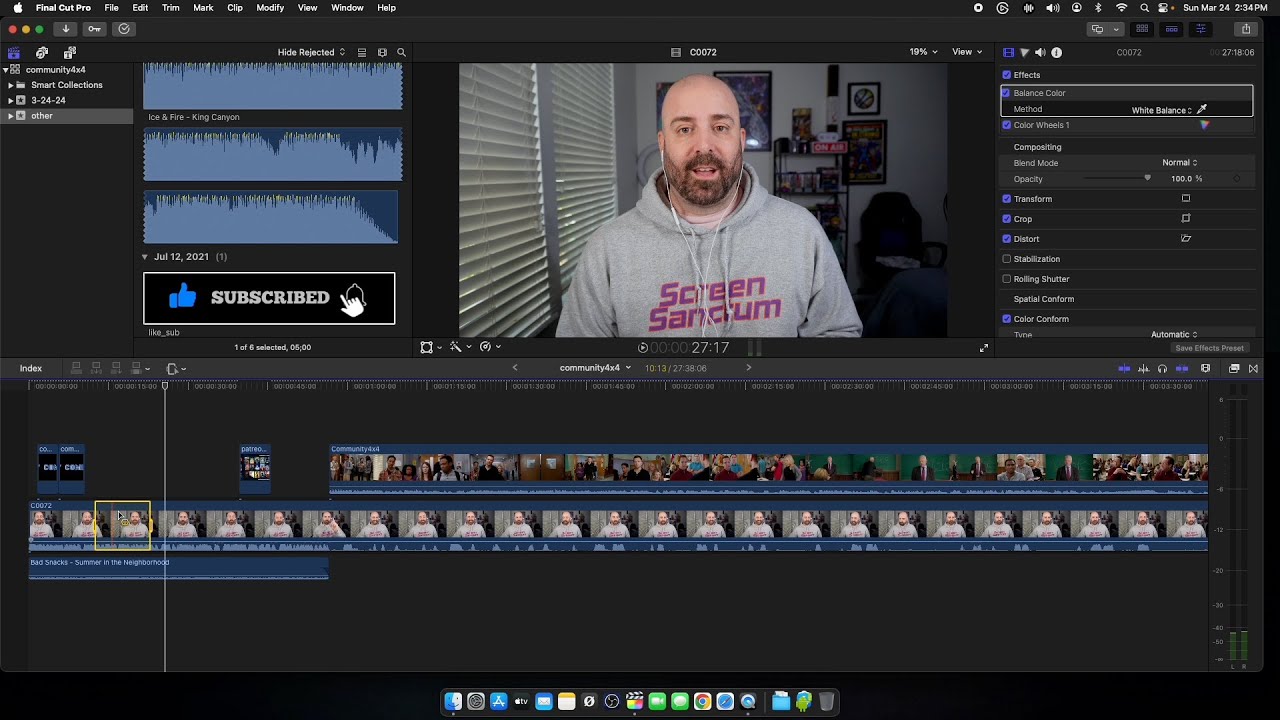The image size is (1280, 720).
Task: Open the Photos and Audio sidebar
Action: pyautogui.click(x=42, y=52)
